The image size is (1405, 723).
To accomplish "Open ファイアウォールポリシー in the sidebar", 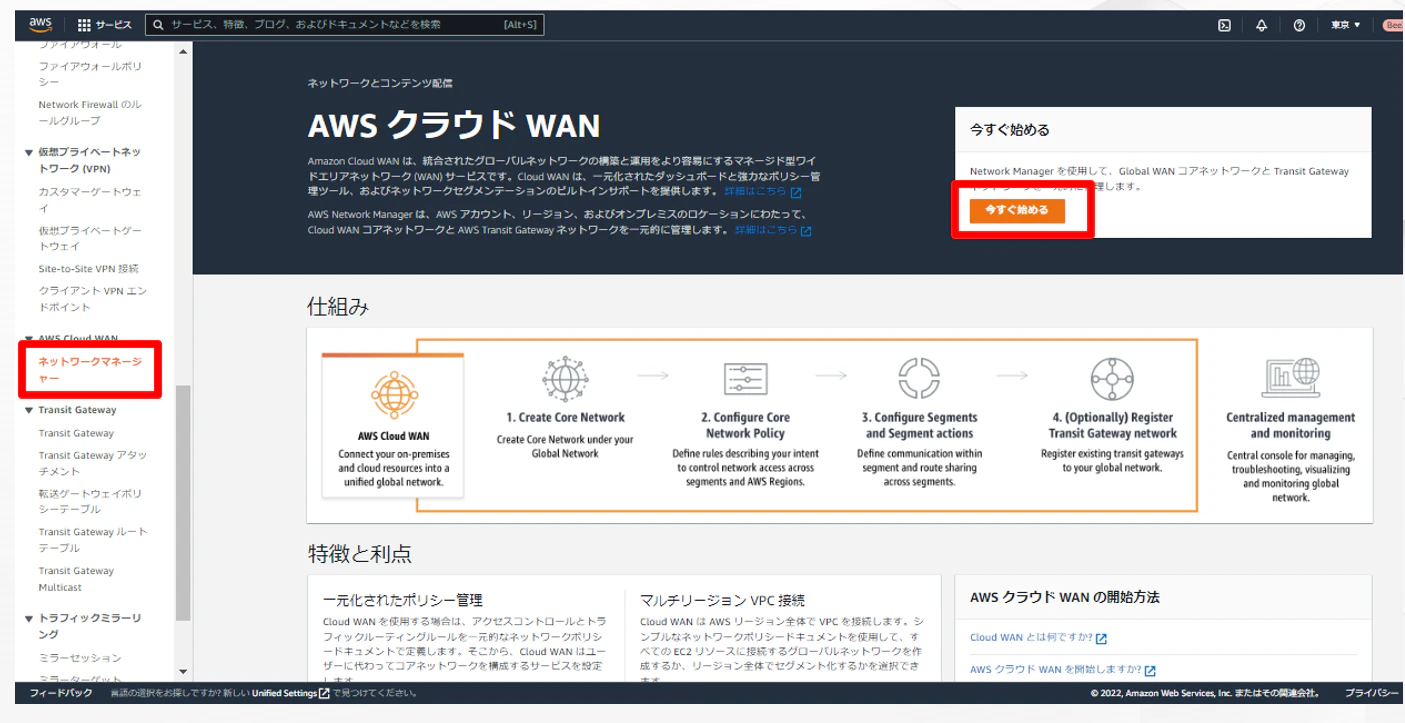I will [x=90, y=74].
